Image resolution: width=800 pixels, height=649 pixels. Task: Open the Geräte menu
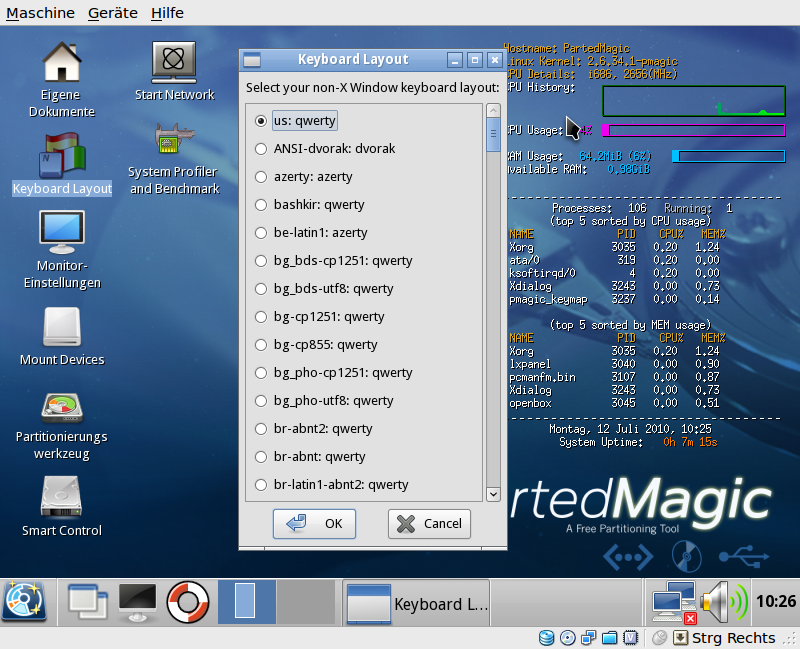(x=113, y=13)
